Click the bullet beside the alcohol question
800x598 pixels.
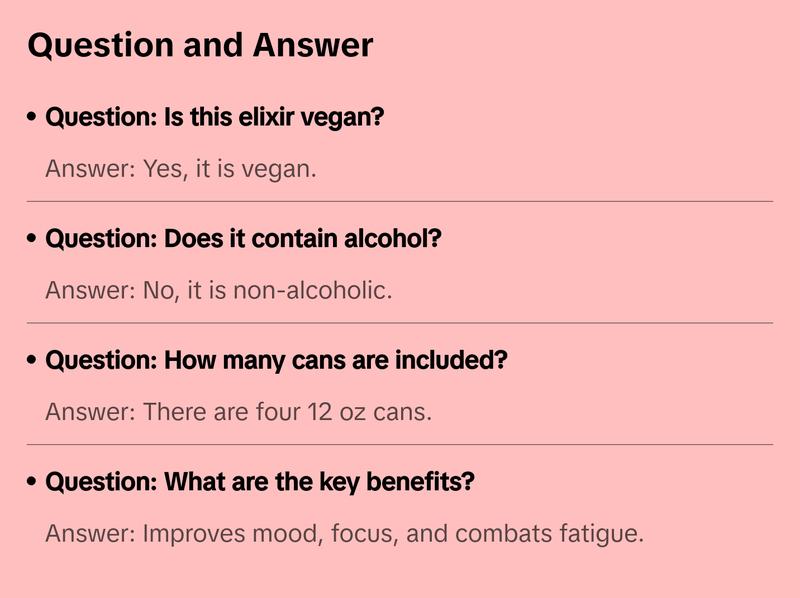pyautogui.click(x=33, y=239)
